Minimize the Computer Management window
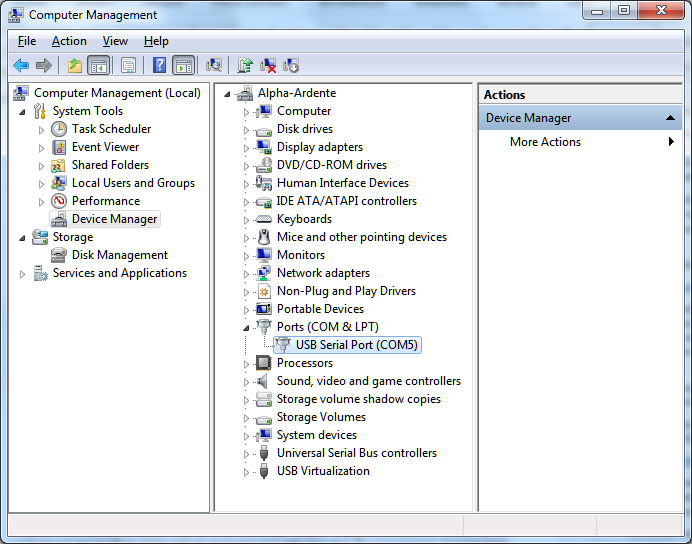Viewport: 692px width, 544px height. pos(597,10)
